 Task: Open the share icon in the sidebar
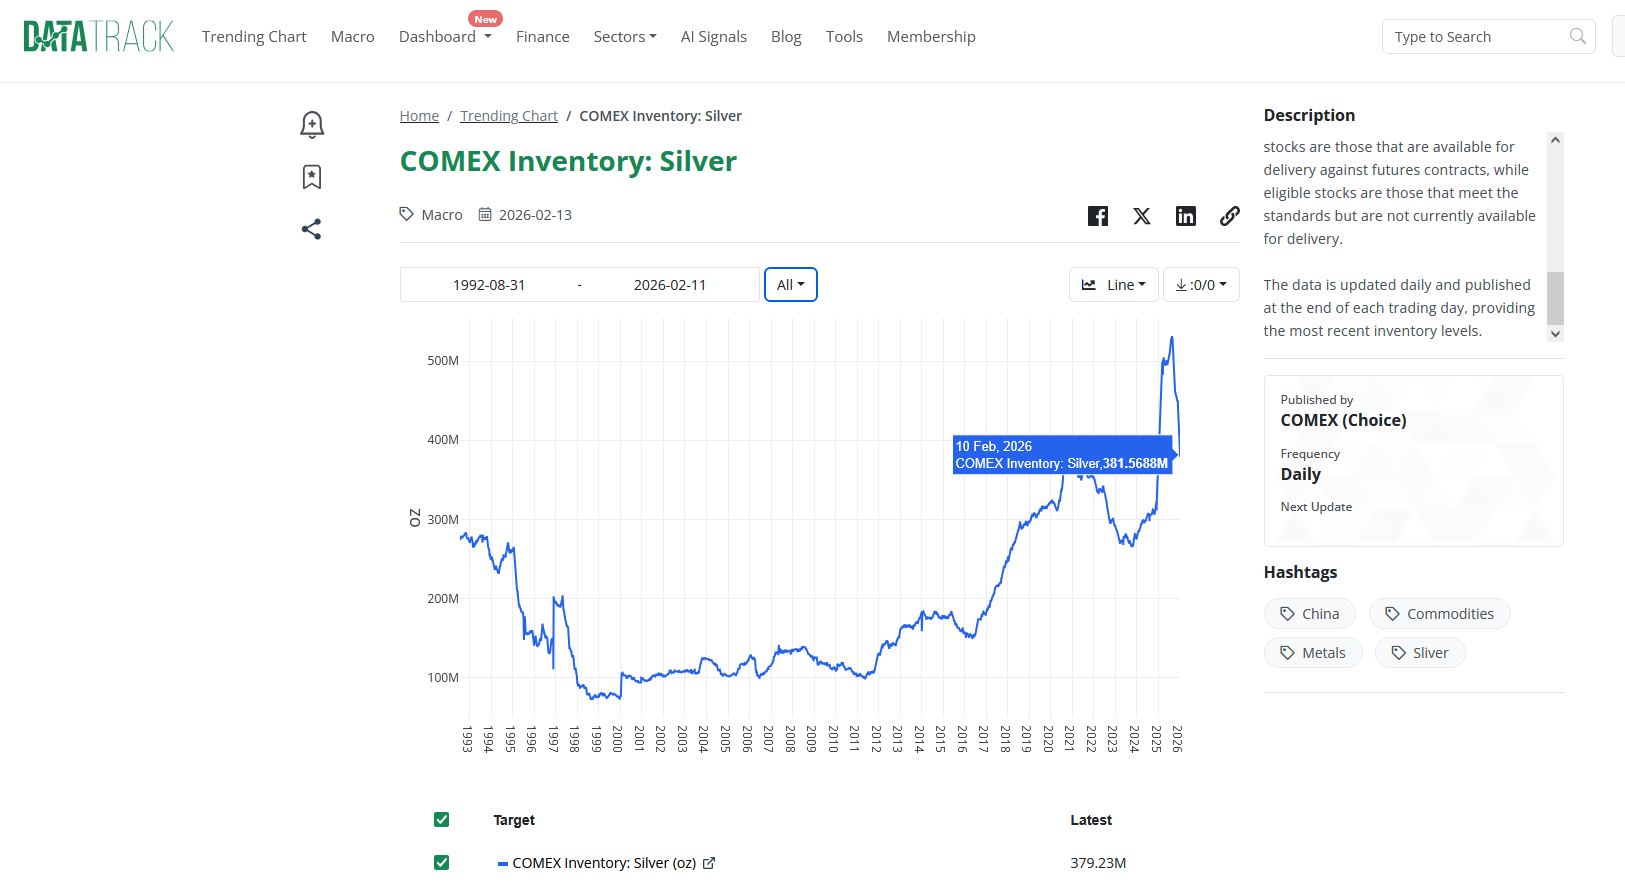(x=312, y=229)
